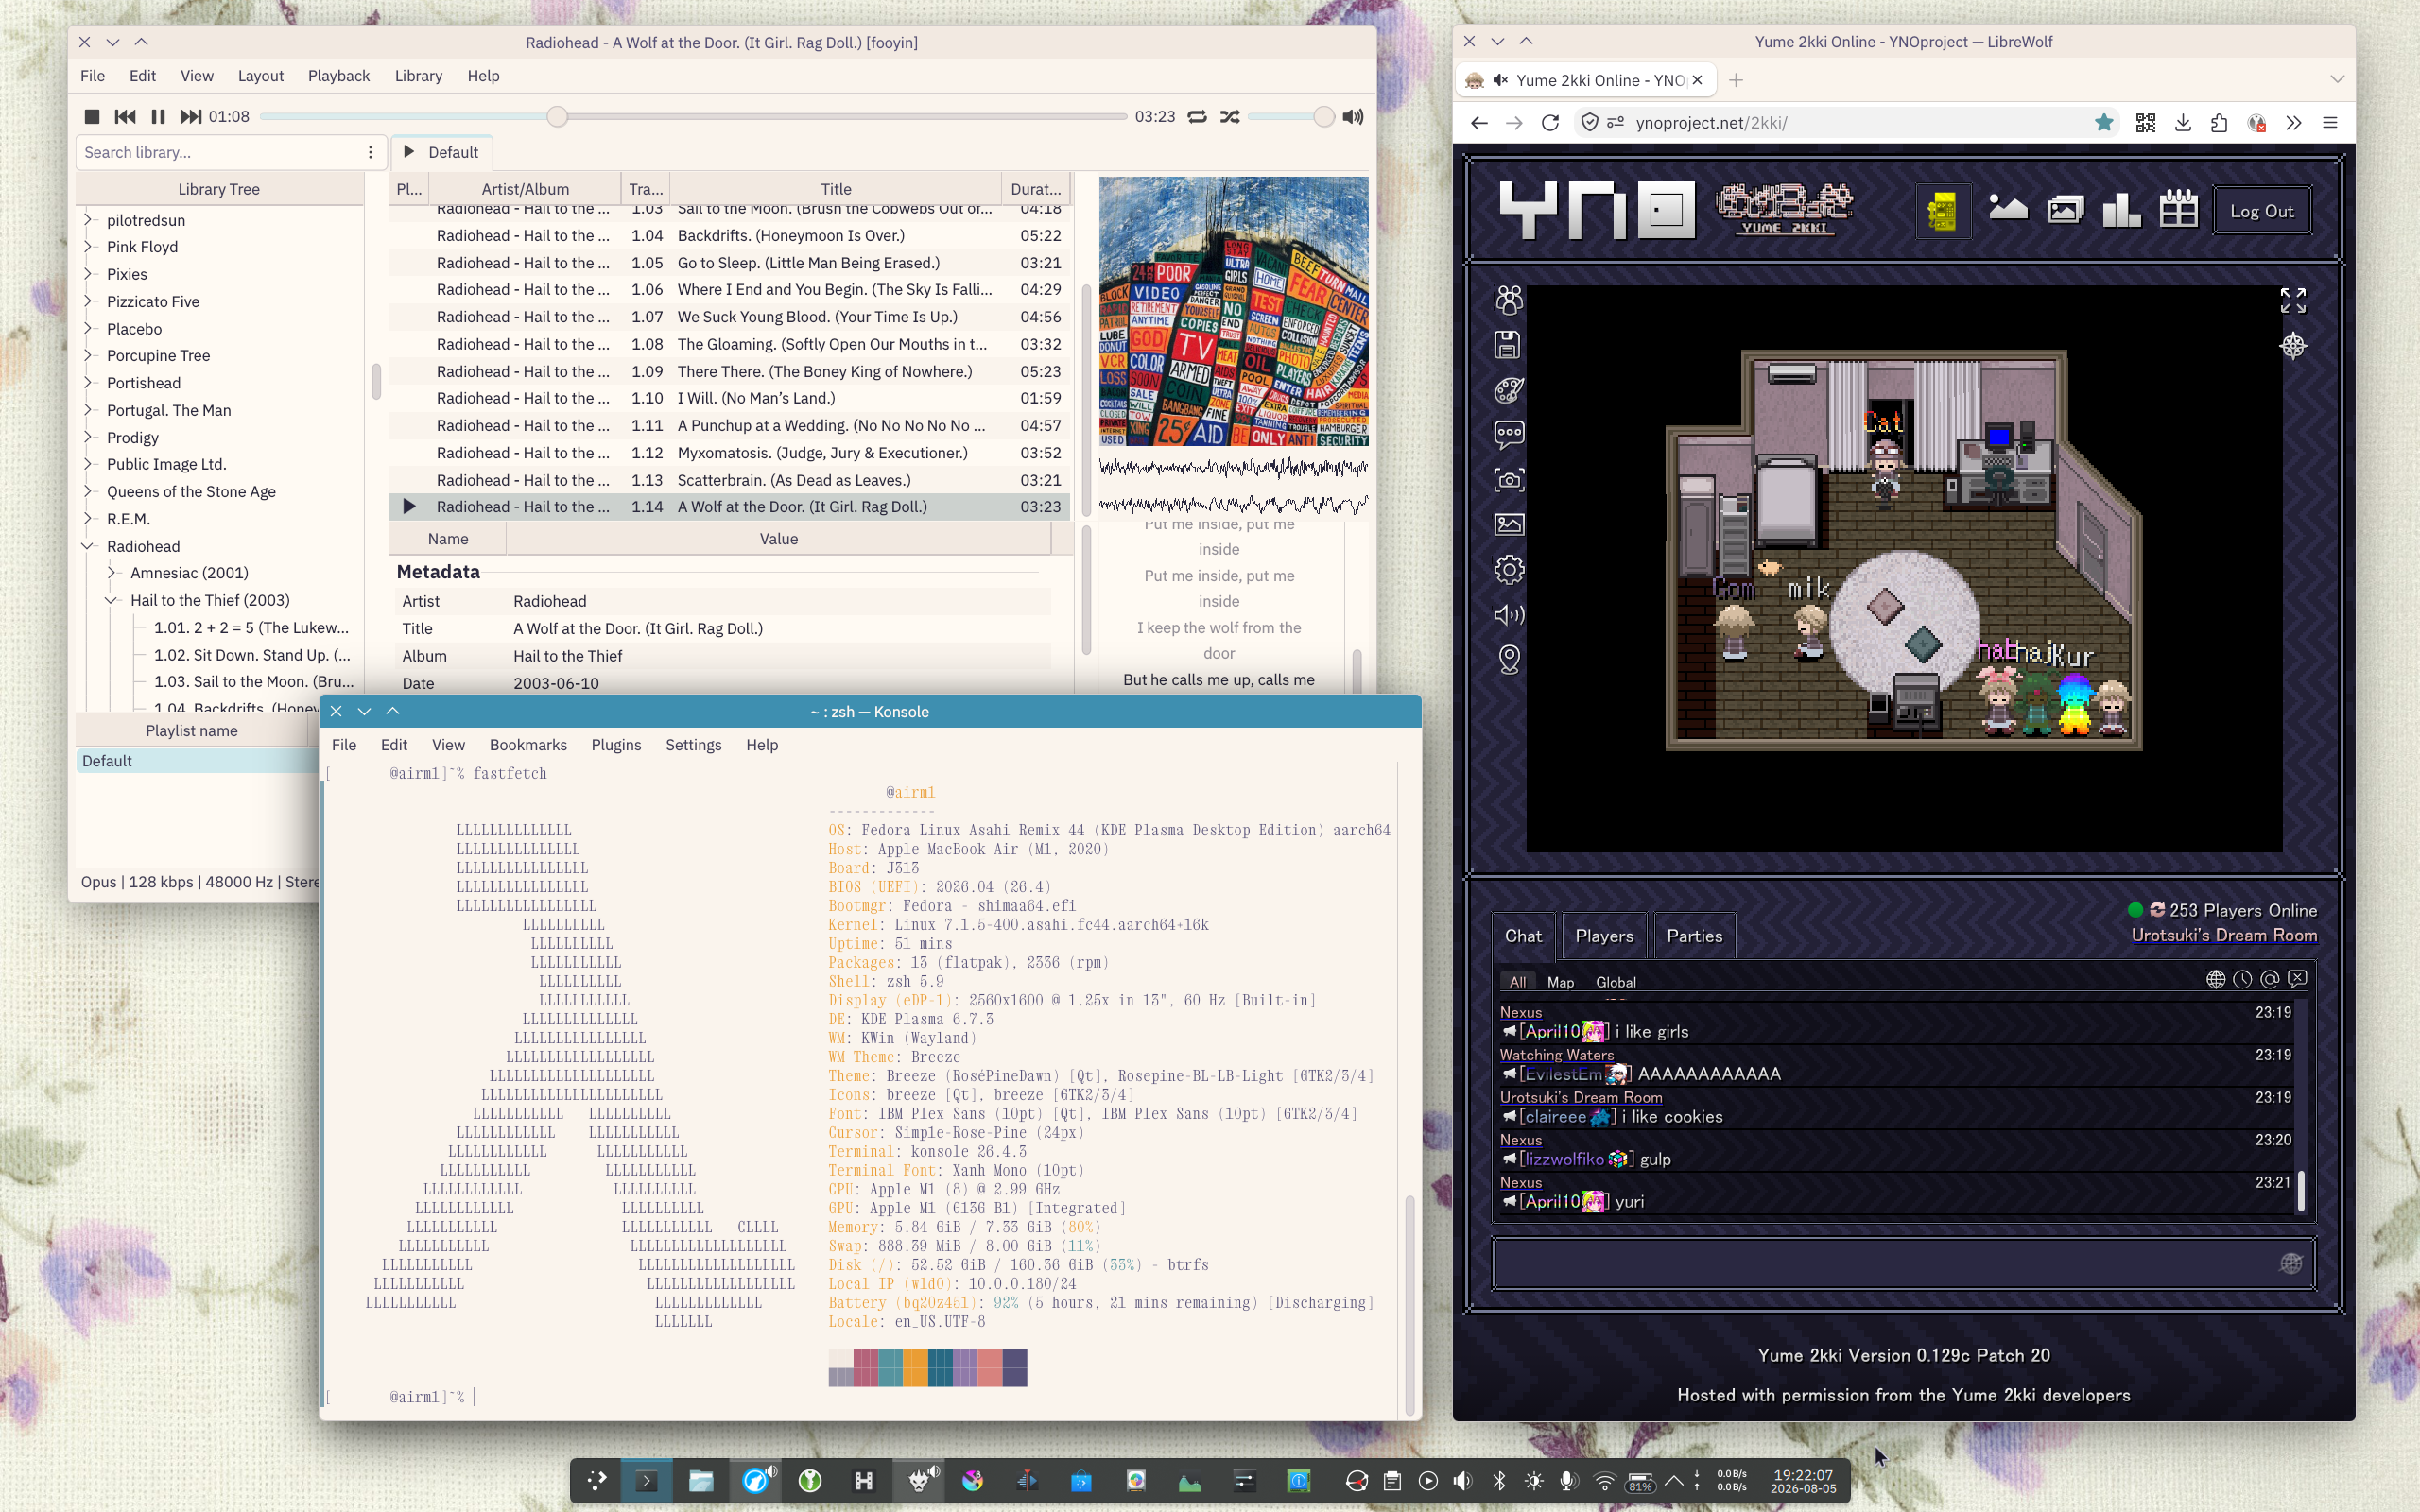Image resolution: width=2420 pixels, height=1512 pixels.
Task: Expand Pink Floyd in the library tree
Action: 88,247
